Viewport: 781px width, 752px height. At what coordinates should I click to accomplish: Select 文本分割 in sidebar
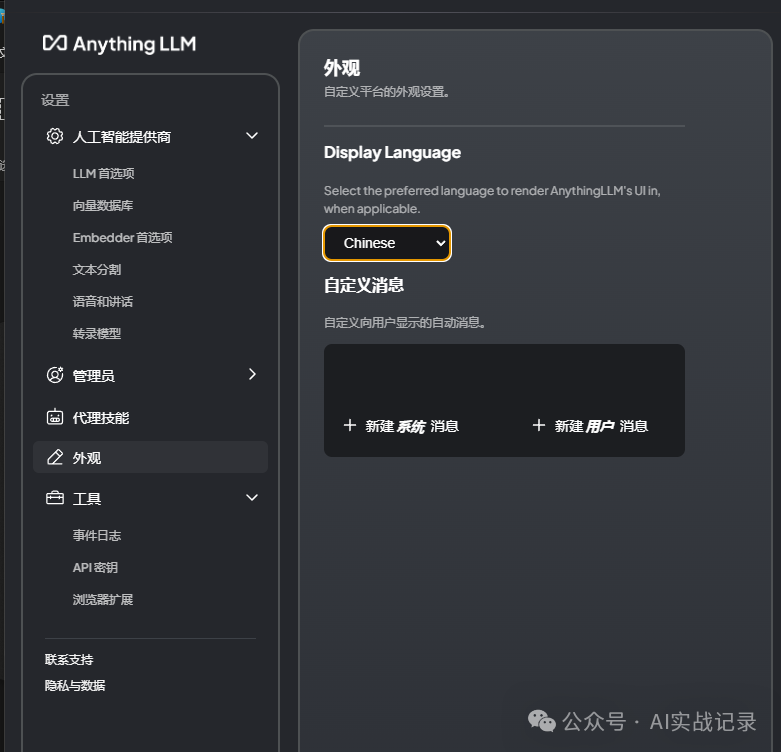pyautogui.click(x=97, y=269)
